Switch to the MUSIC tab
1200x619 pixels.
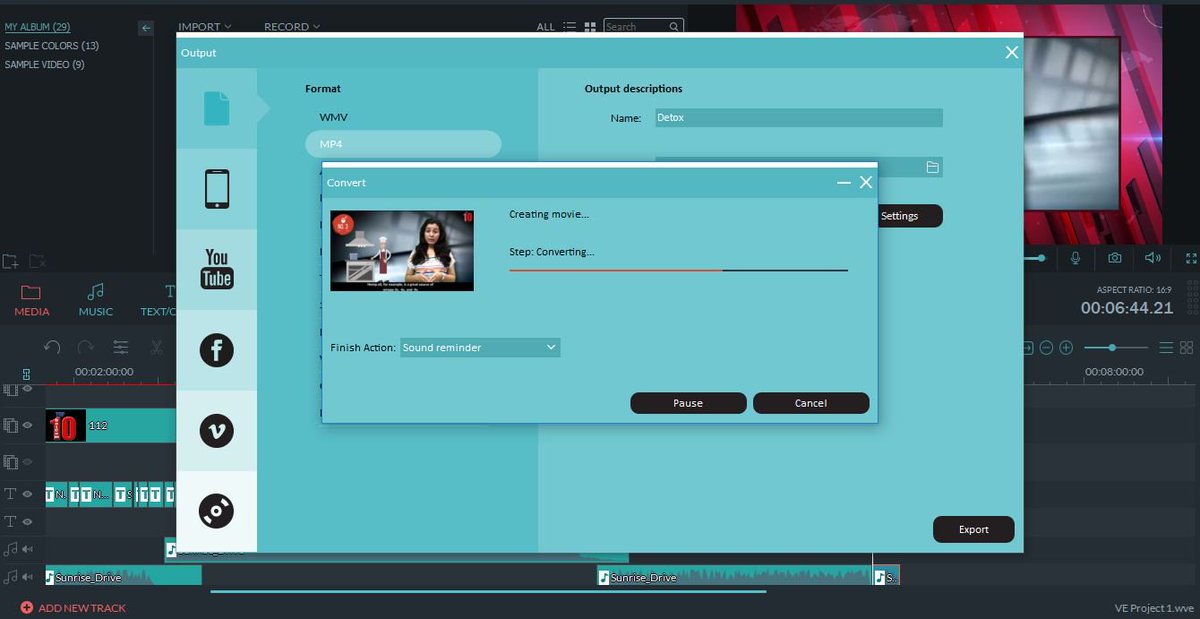point(96,299)
